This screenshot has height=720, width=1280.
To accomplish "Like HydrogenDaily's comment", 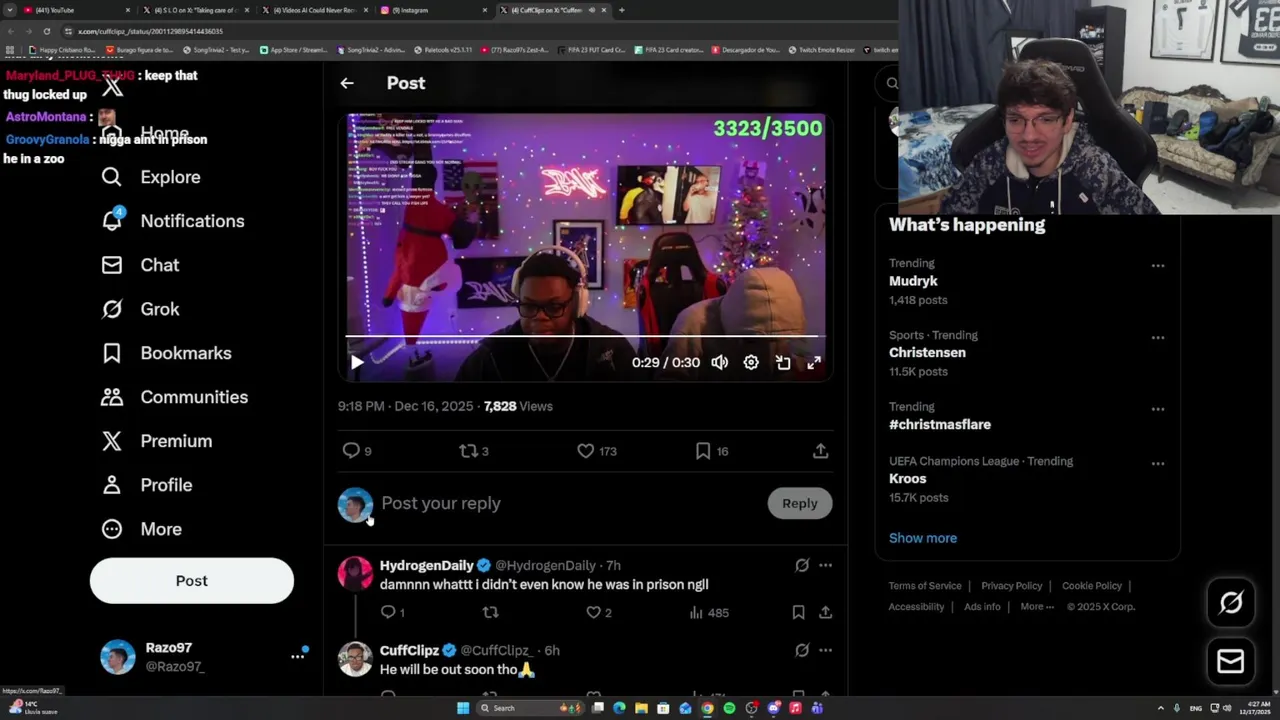I will (598, 612).
